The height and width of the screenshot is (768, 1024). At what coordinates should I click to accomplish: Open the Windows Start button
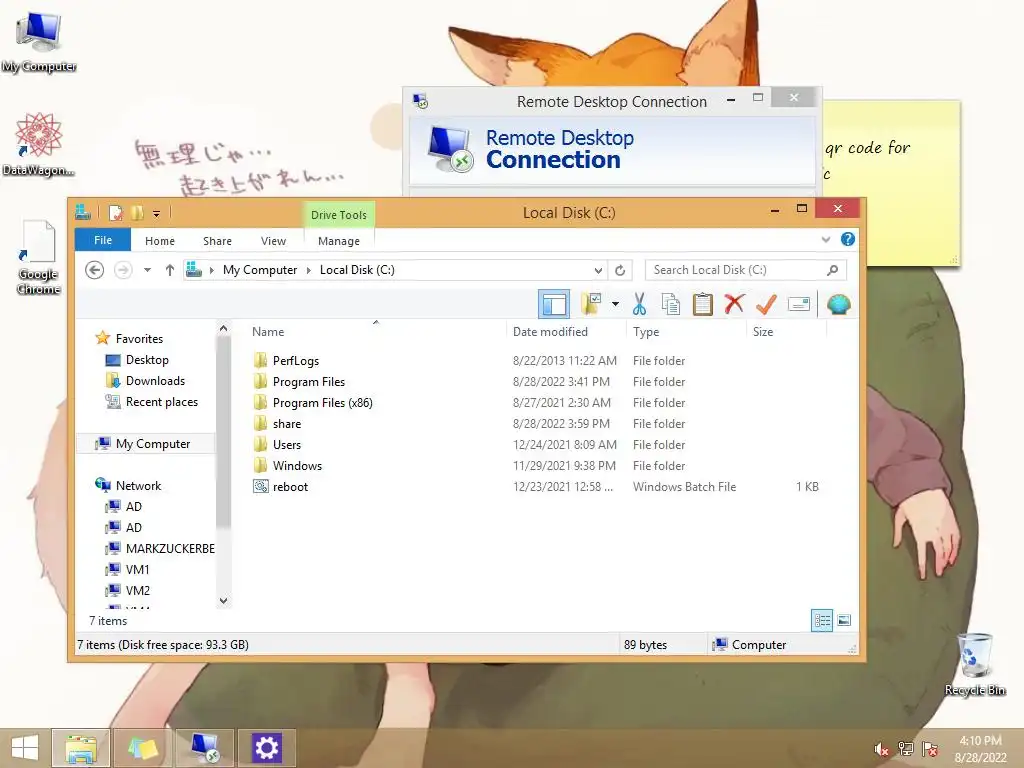(25, 747)
